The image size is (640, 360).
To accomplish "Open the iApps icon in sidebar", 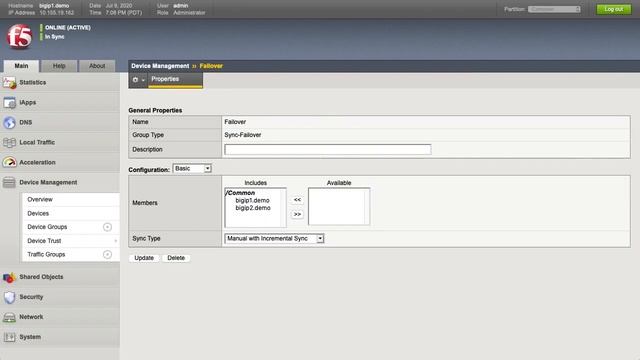I will pos(9,102).
